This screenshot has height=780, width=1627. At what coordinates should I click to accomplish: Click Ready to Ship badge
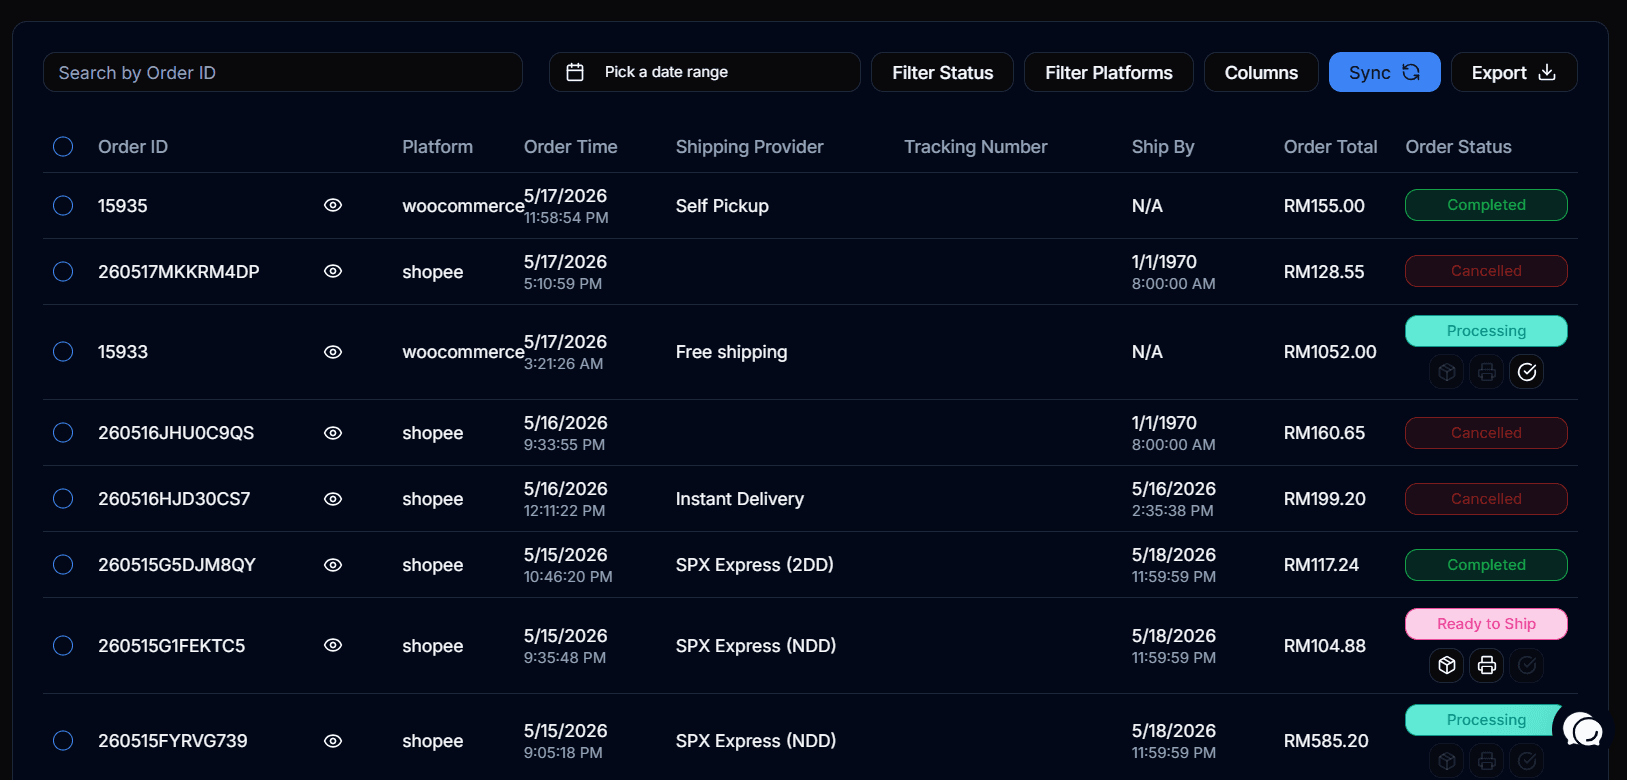(x=1486, y=624)
